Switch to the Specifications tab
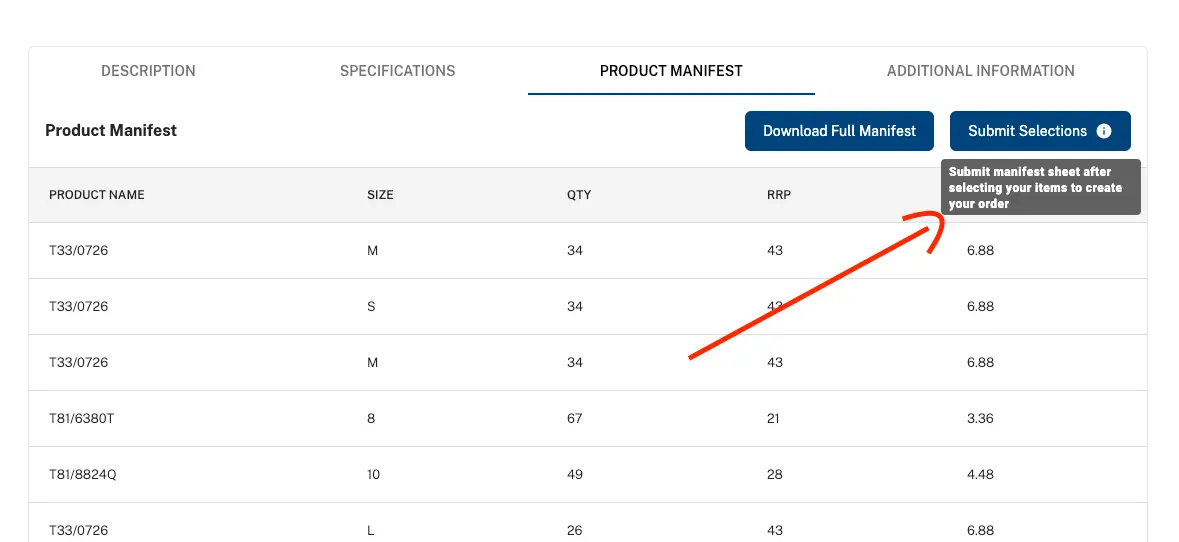Screen dimensions: 1179x542 pos(397,71)
